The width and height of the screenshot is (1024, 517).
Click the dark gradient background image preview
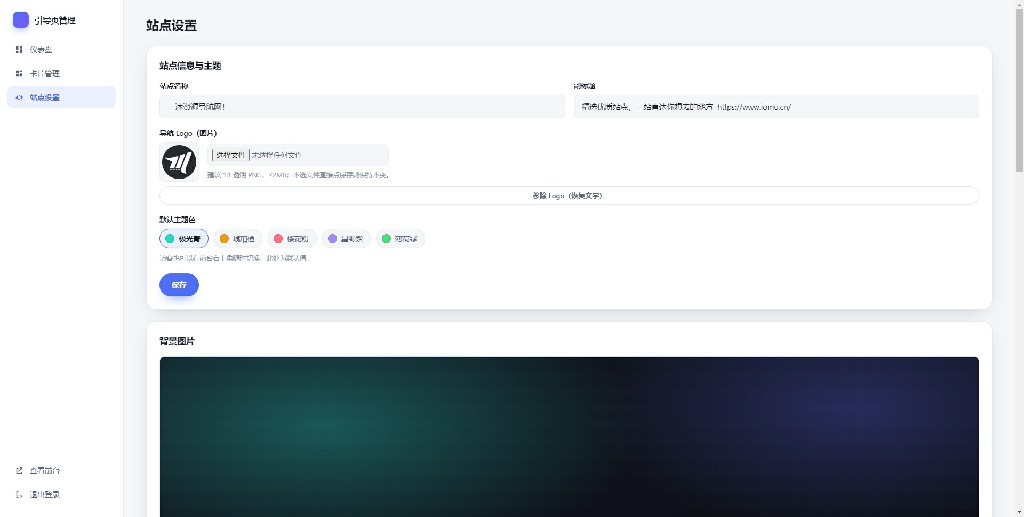tap(569, 437)
